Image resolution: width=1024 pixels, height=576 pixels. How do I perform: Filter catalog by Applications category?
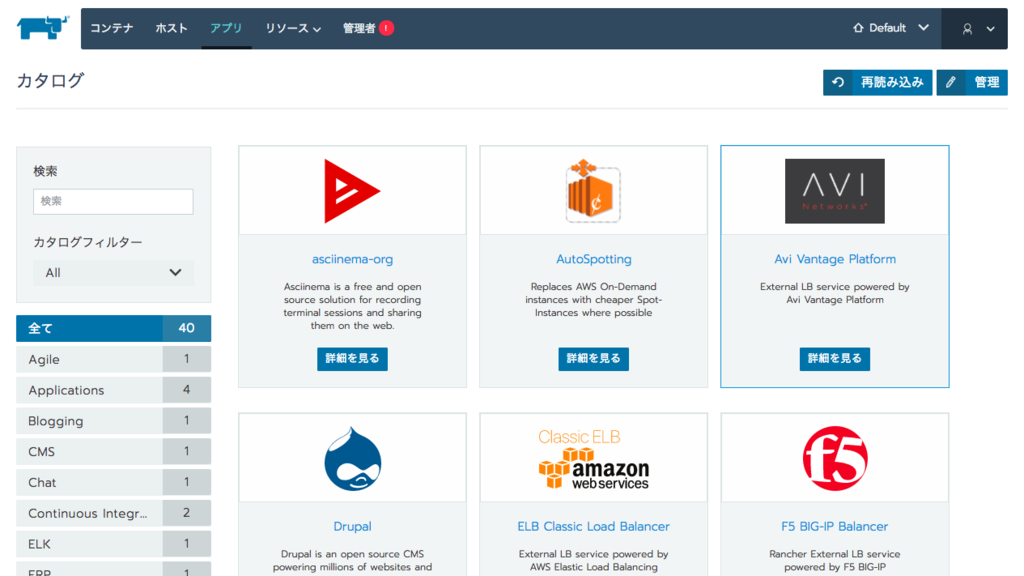(114, 390)
